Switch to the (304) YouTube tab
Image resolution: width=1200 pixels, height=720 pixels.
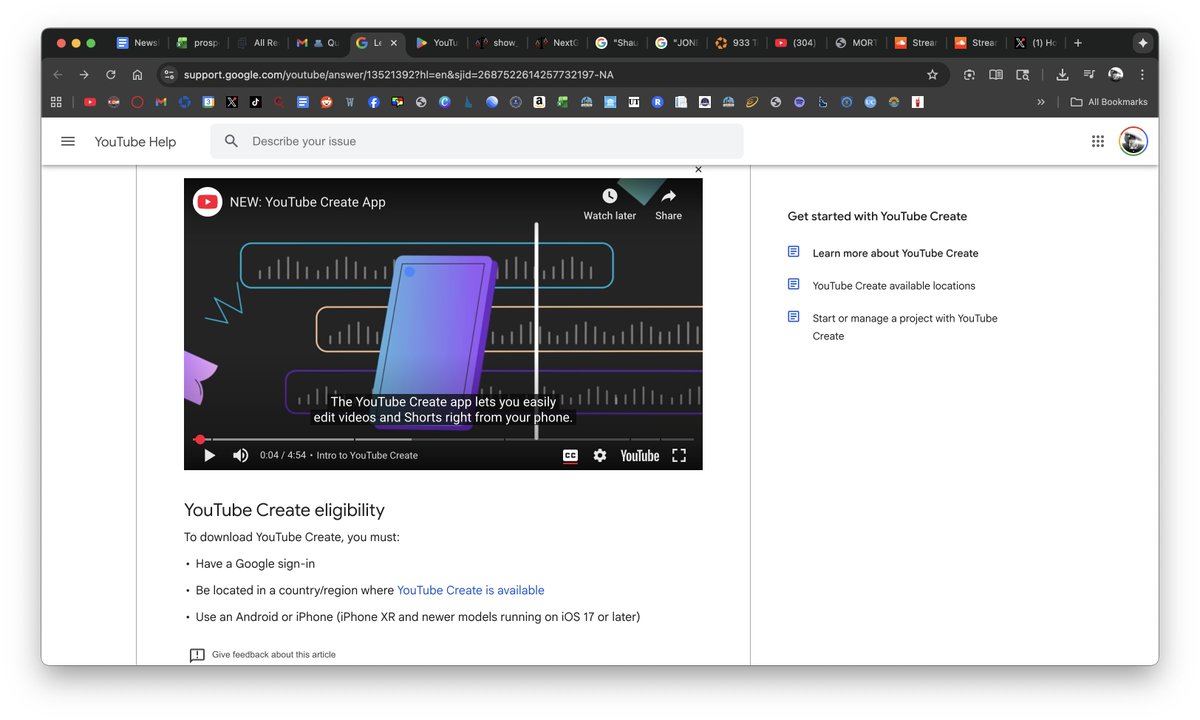pos(796,43)
